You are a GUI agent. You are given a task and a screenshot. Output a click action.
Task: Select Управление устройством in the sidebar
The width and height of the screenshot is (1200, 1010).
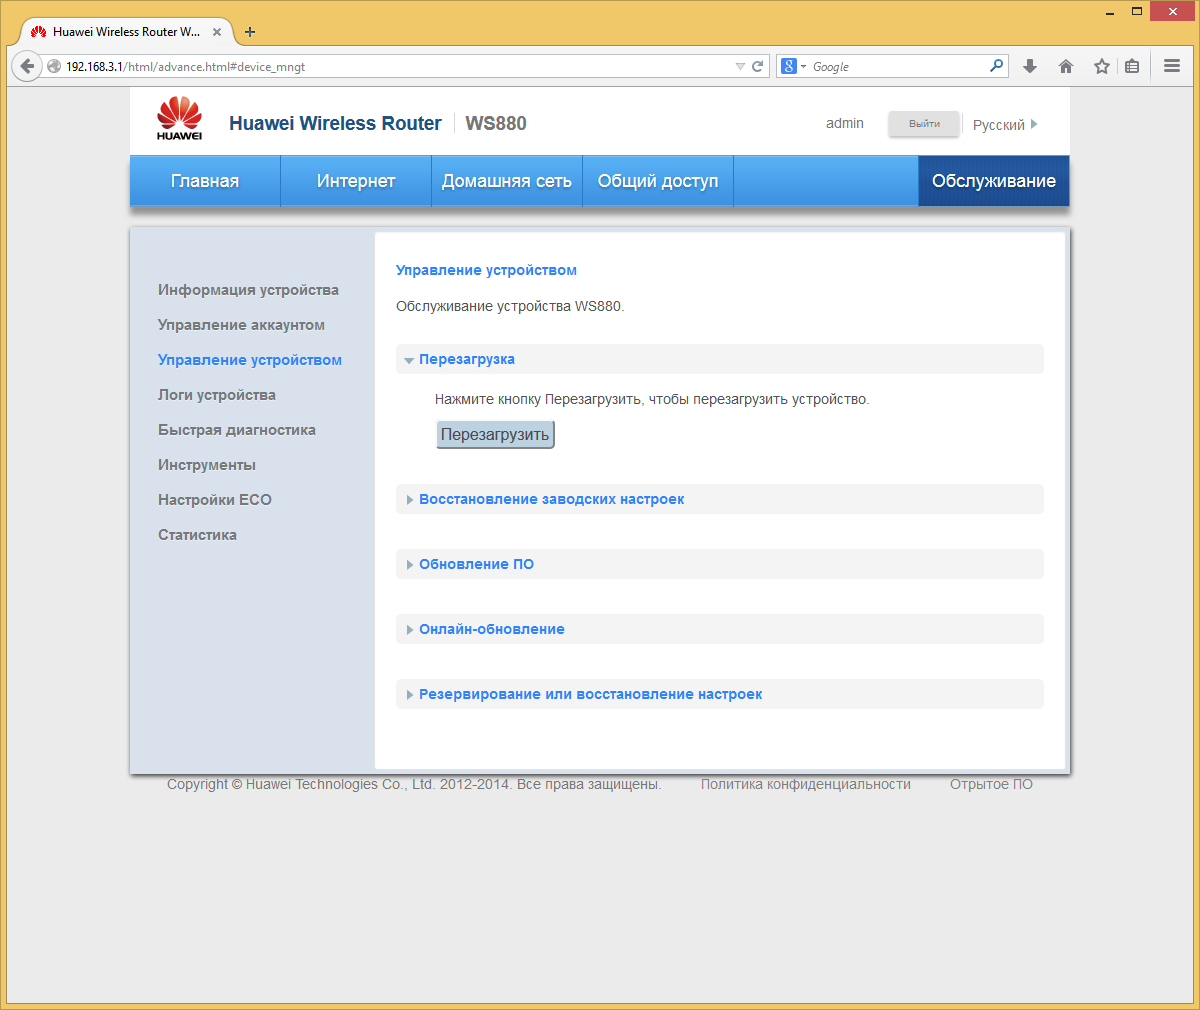click(250, 360)
